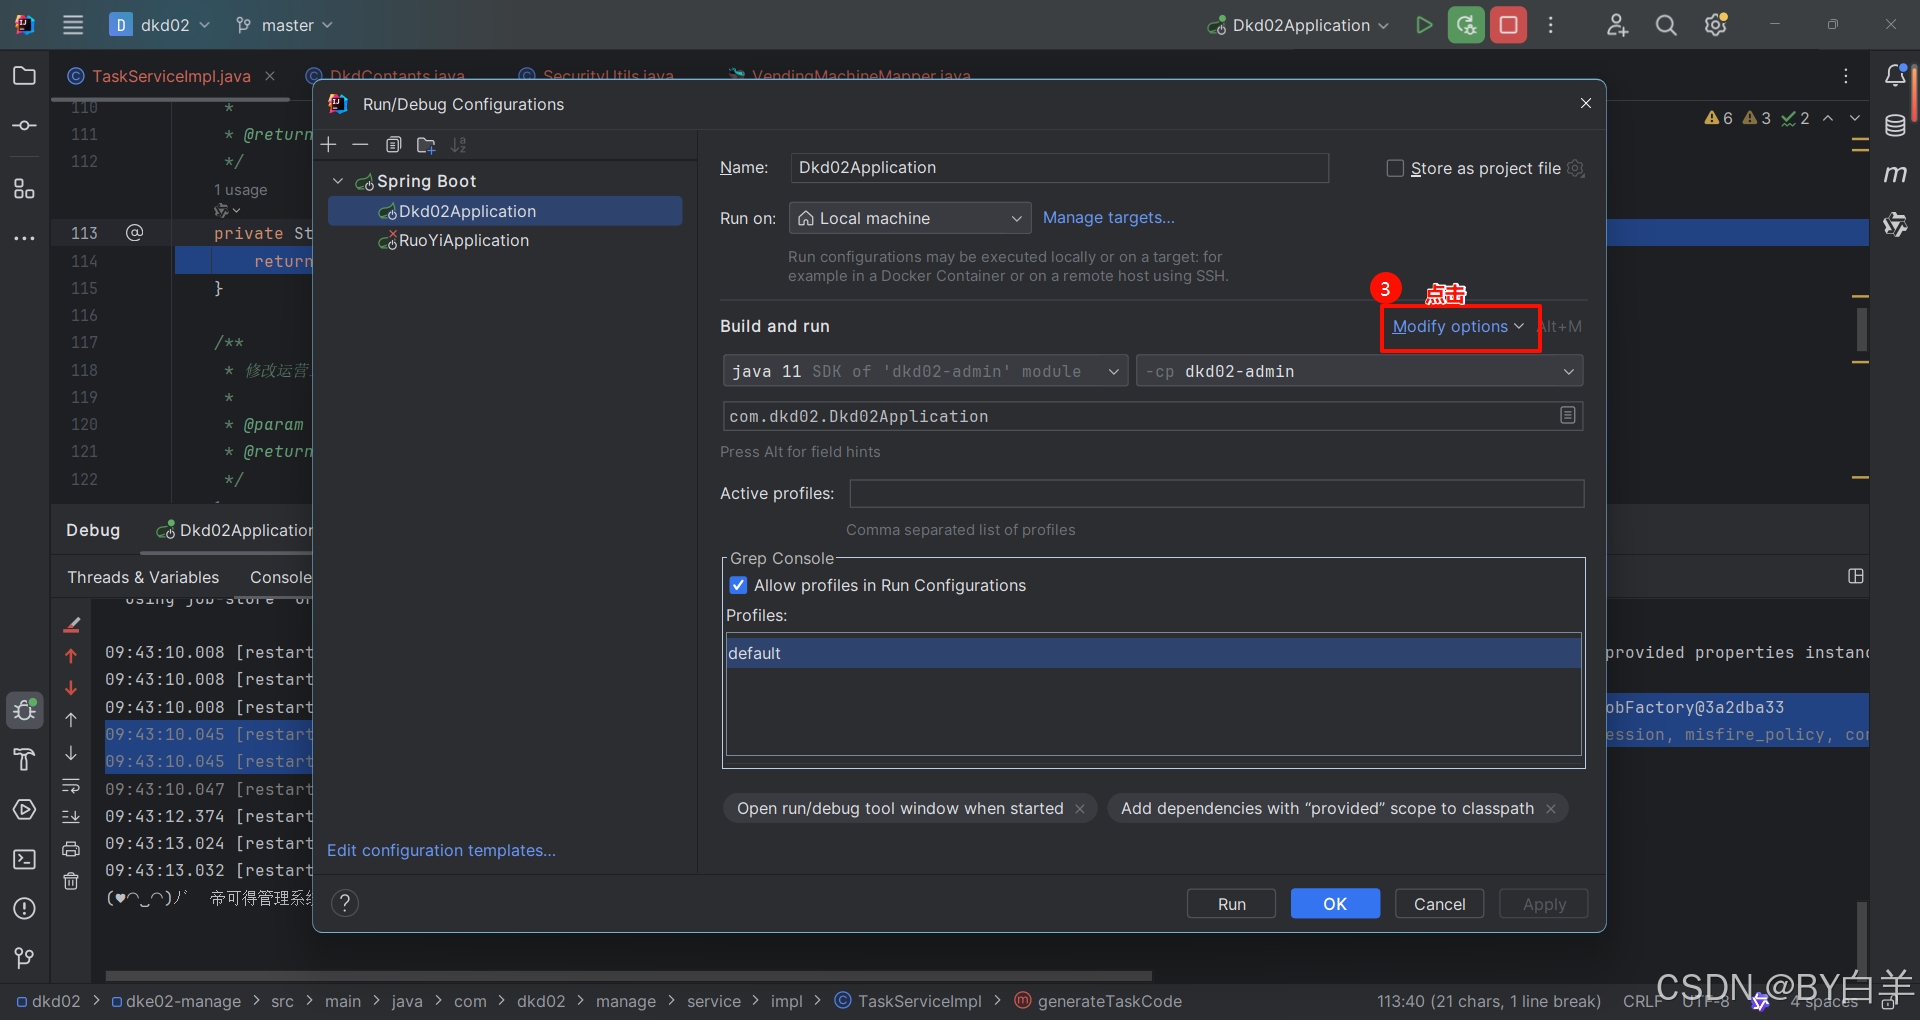Switch to Console tab in Debug

tap(281, 577)
